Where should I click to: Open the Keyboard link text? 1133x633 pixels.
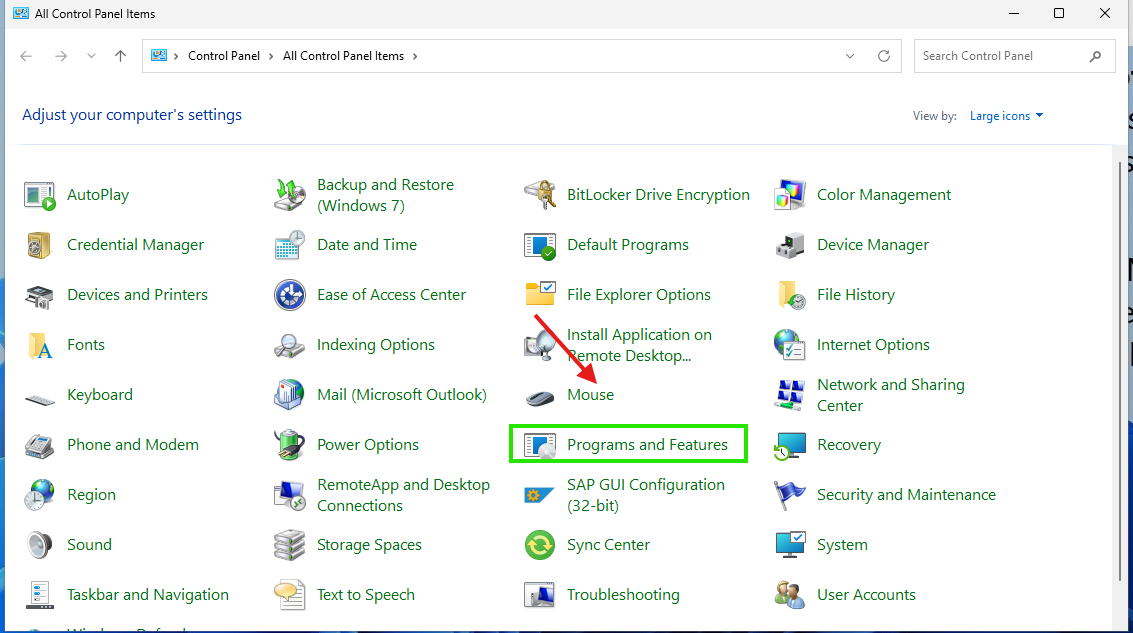pos(100,395)
